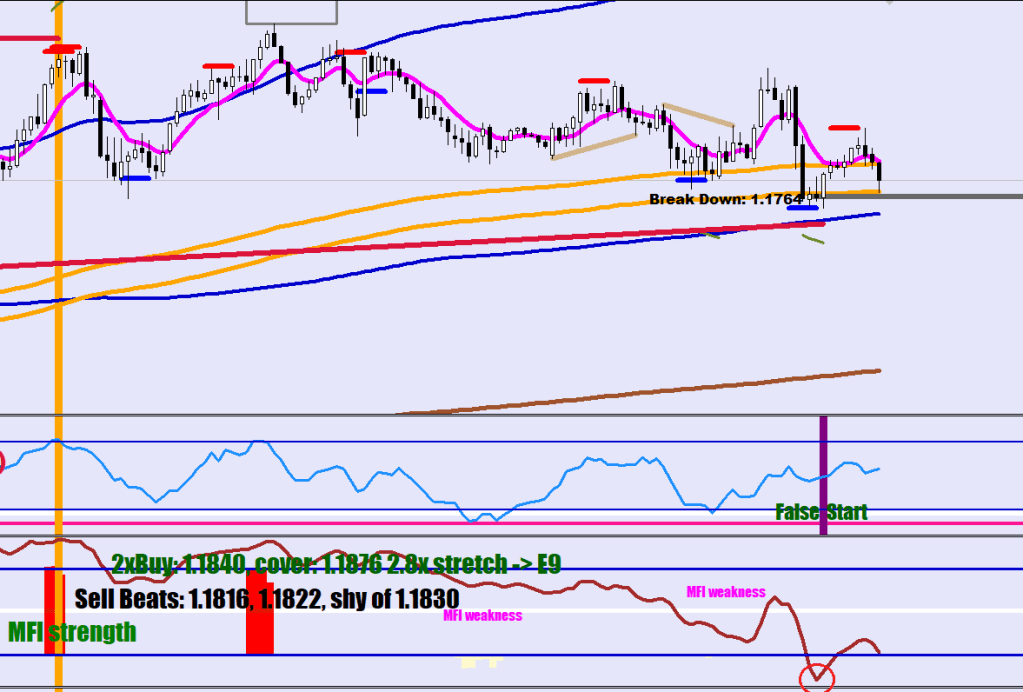Click the red circle at the MFI low

pos(817,677)
